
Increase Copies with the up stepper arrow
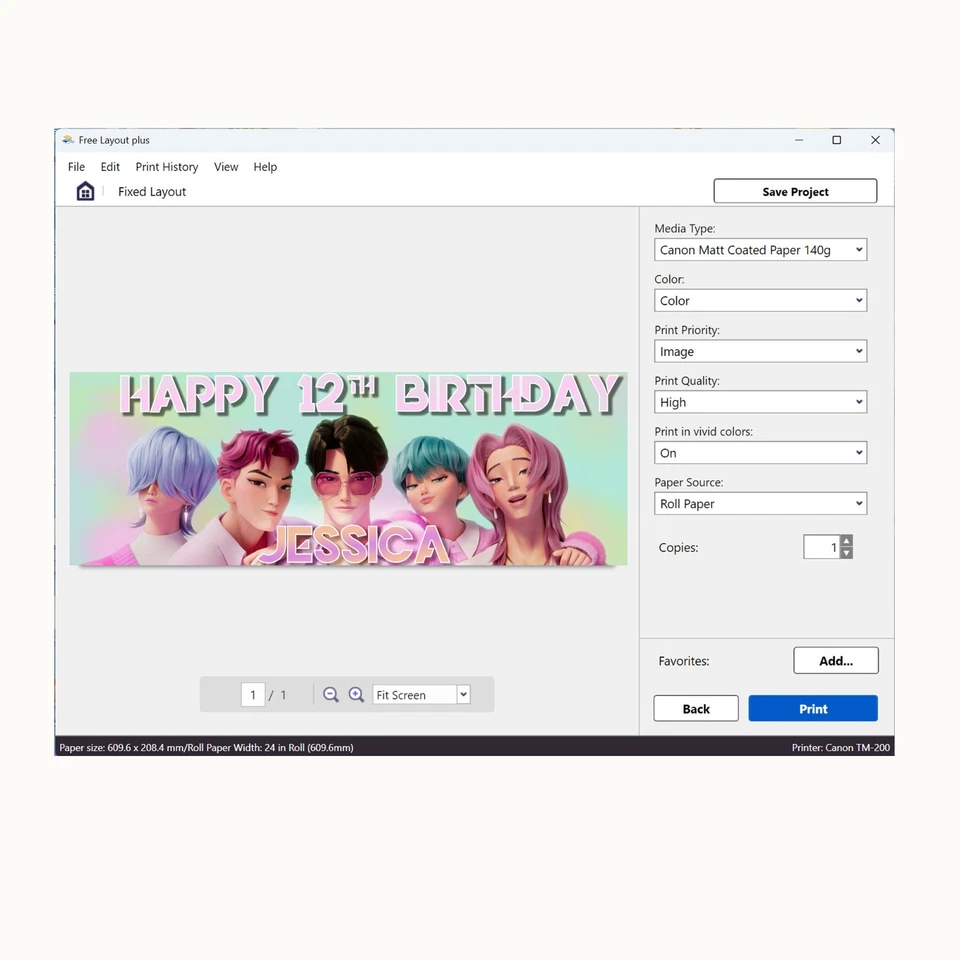tap(847, 541)
